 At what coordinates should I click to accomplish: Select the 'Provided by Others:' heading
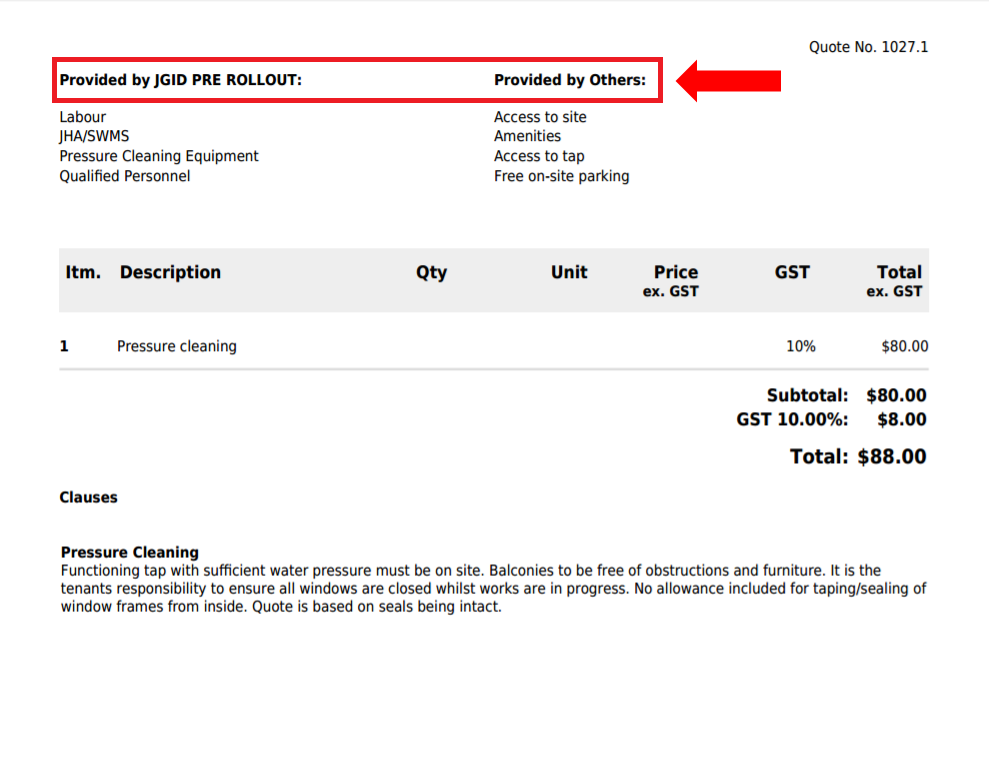[x=570, y=80]
